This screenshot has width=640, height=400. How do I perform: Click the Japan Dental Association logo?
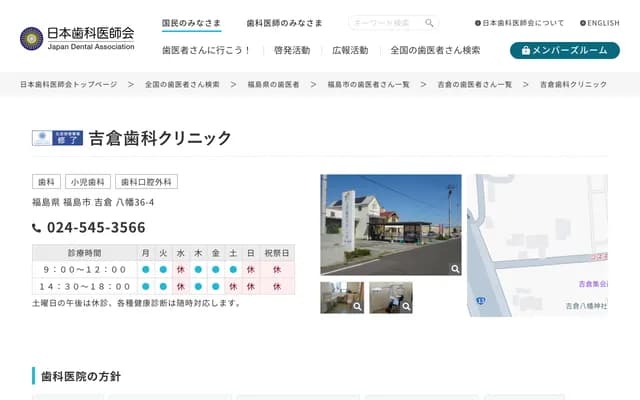pos(77,38)
